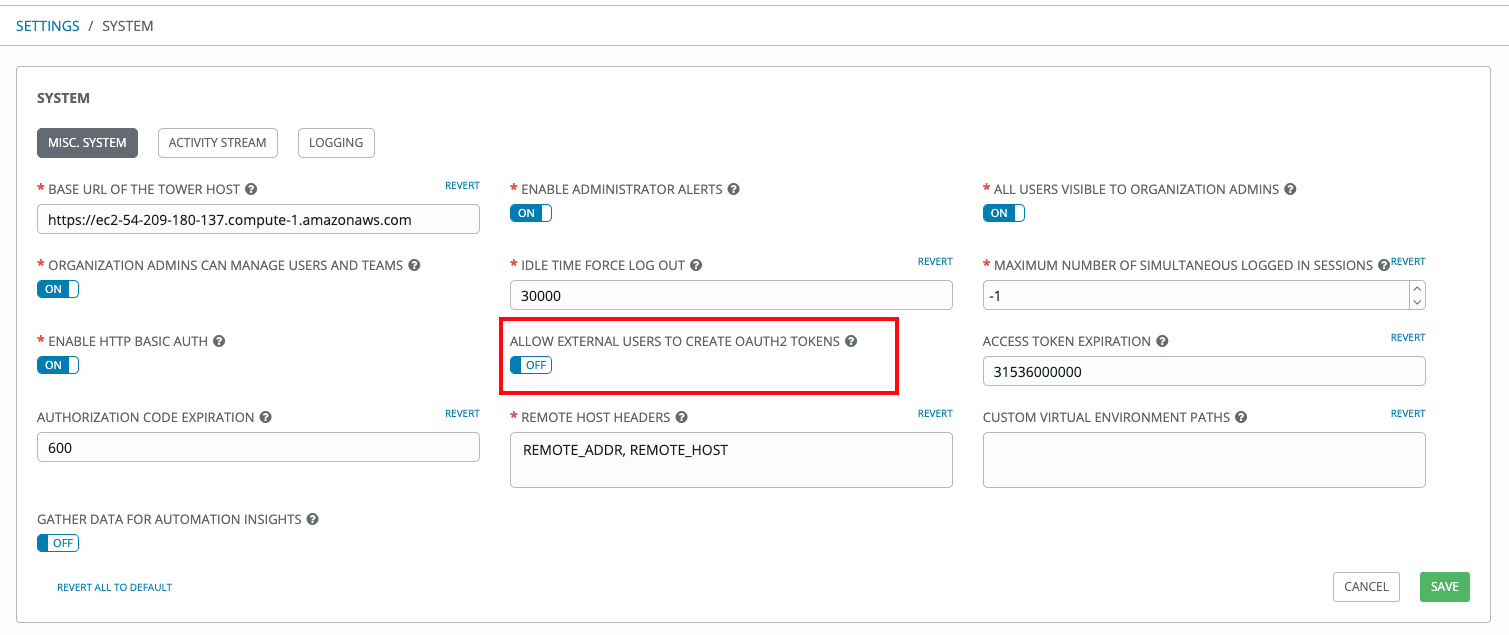This screenshot has height=635, width=1509.
Task: Show help for Allow External Users OAuth2 Tokens
Action: point(851,341)
